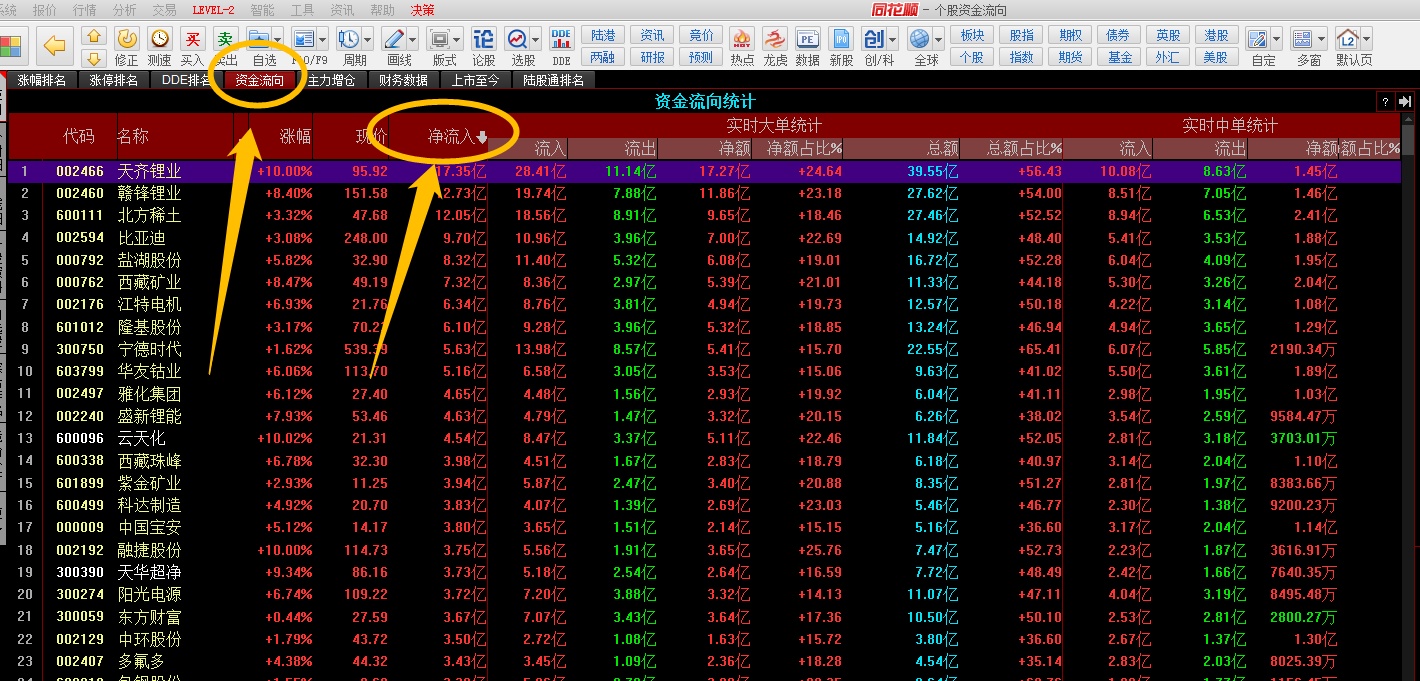Switch to the 上市至今 tab
1420x681 pixels.
point(475,80)
